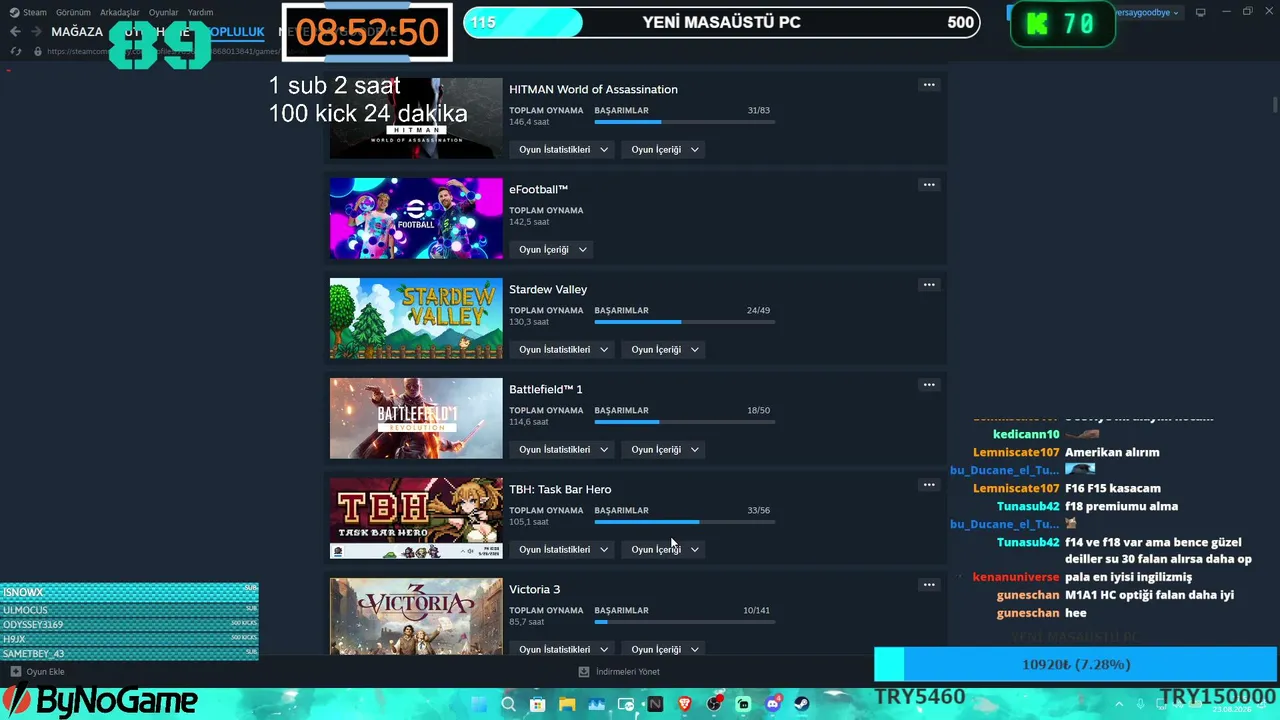The image size is (1280, 720).
Task: Switch to Steam via taskbar icon
Action: 802,704
